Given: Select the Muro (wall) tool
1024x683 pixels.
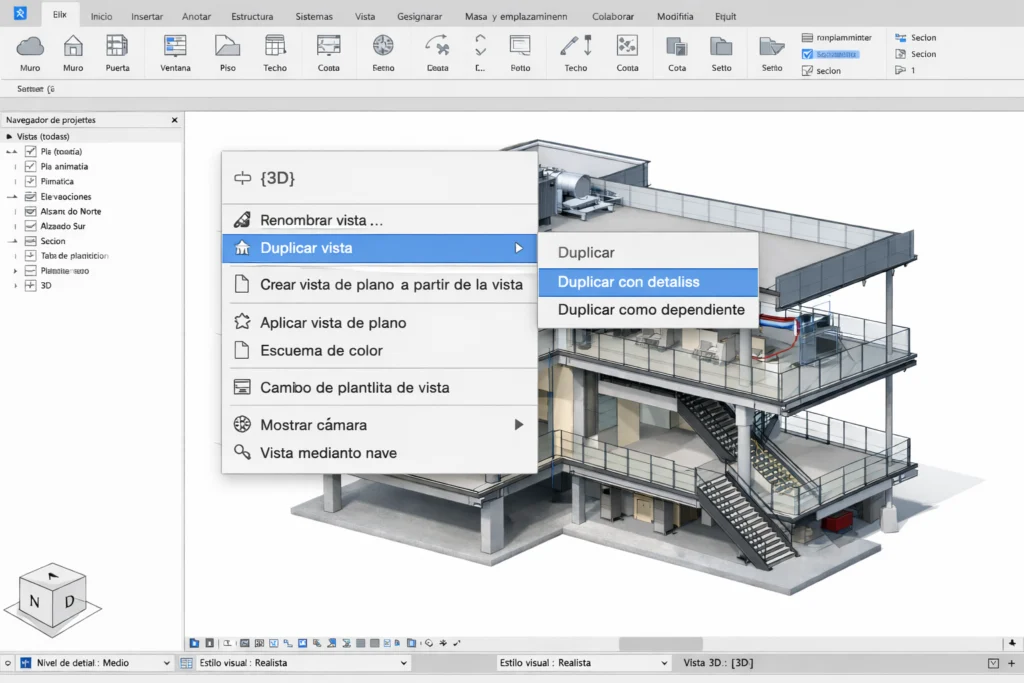Looking at the screenshot, I should (29, 48).
